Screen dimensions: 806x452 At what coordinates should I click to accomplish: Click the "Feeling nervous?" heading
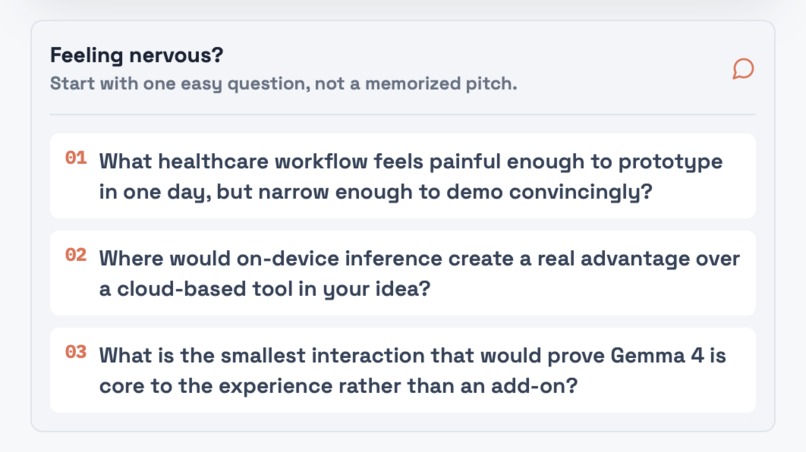[137, 55]
